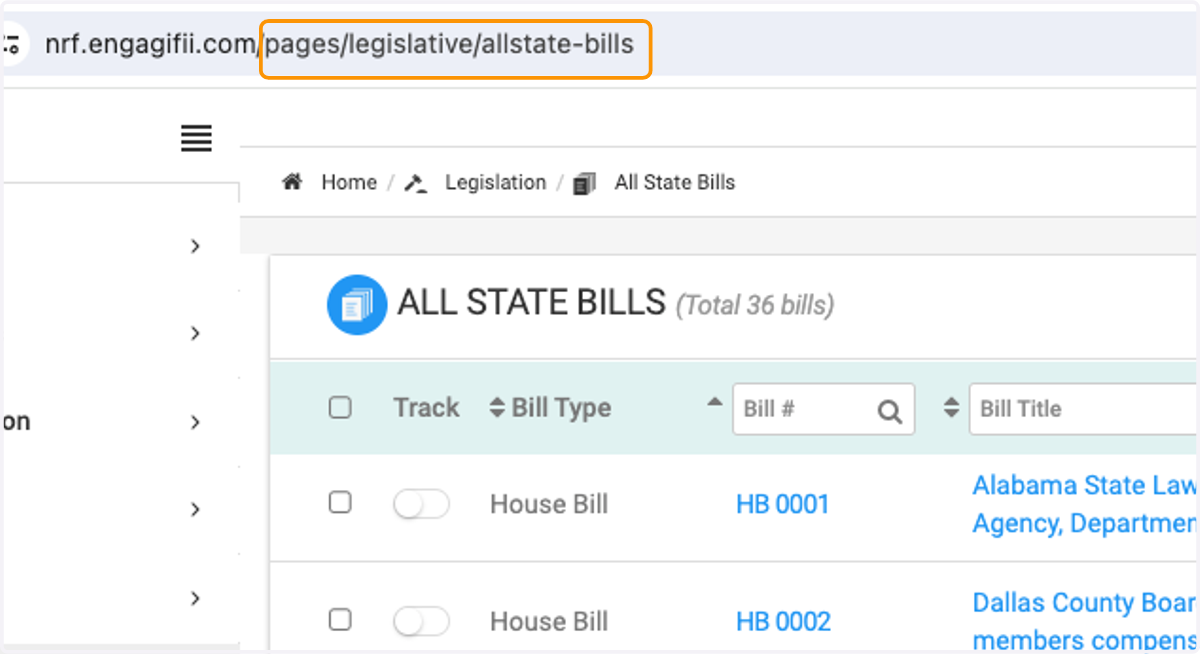Click the browser address bar URL

(339, 45)
